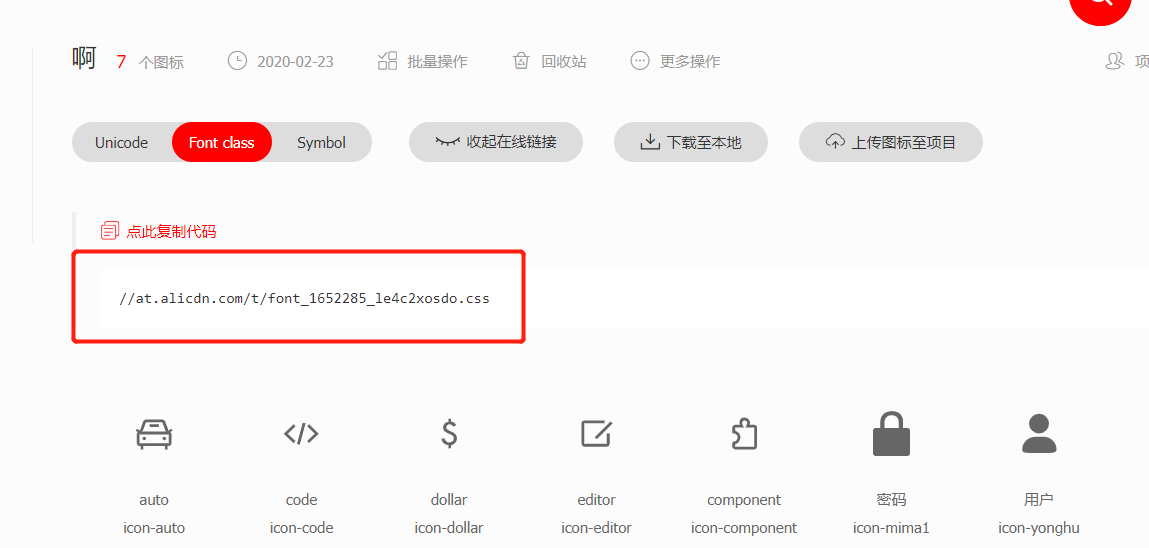Click the editor pencil icon
The width and height of the screenshot is (1149, 548).
596,433
